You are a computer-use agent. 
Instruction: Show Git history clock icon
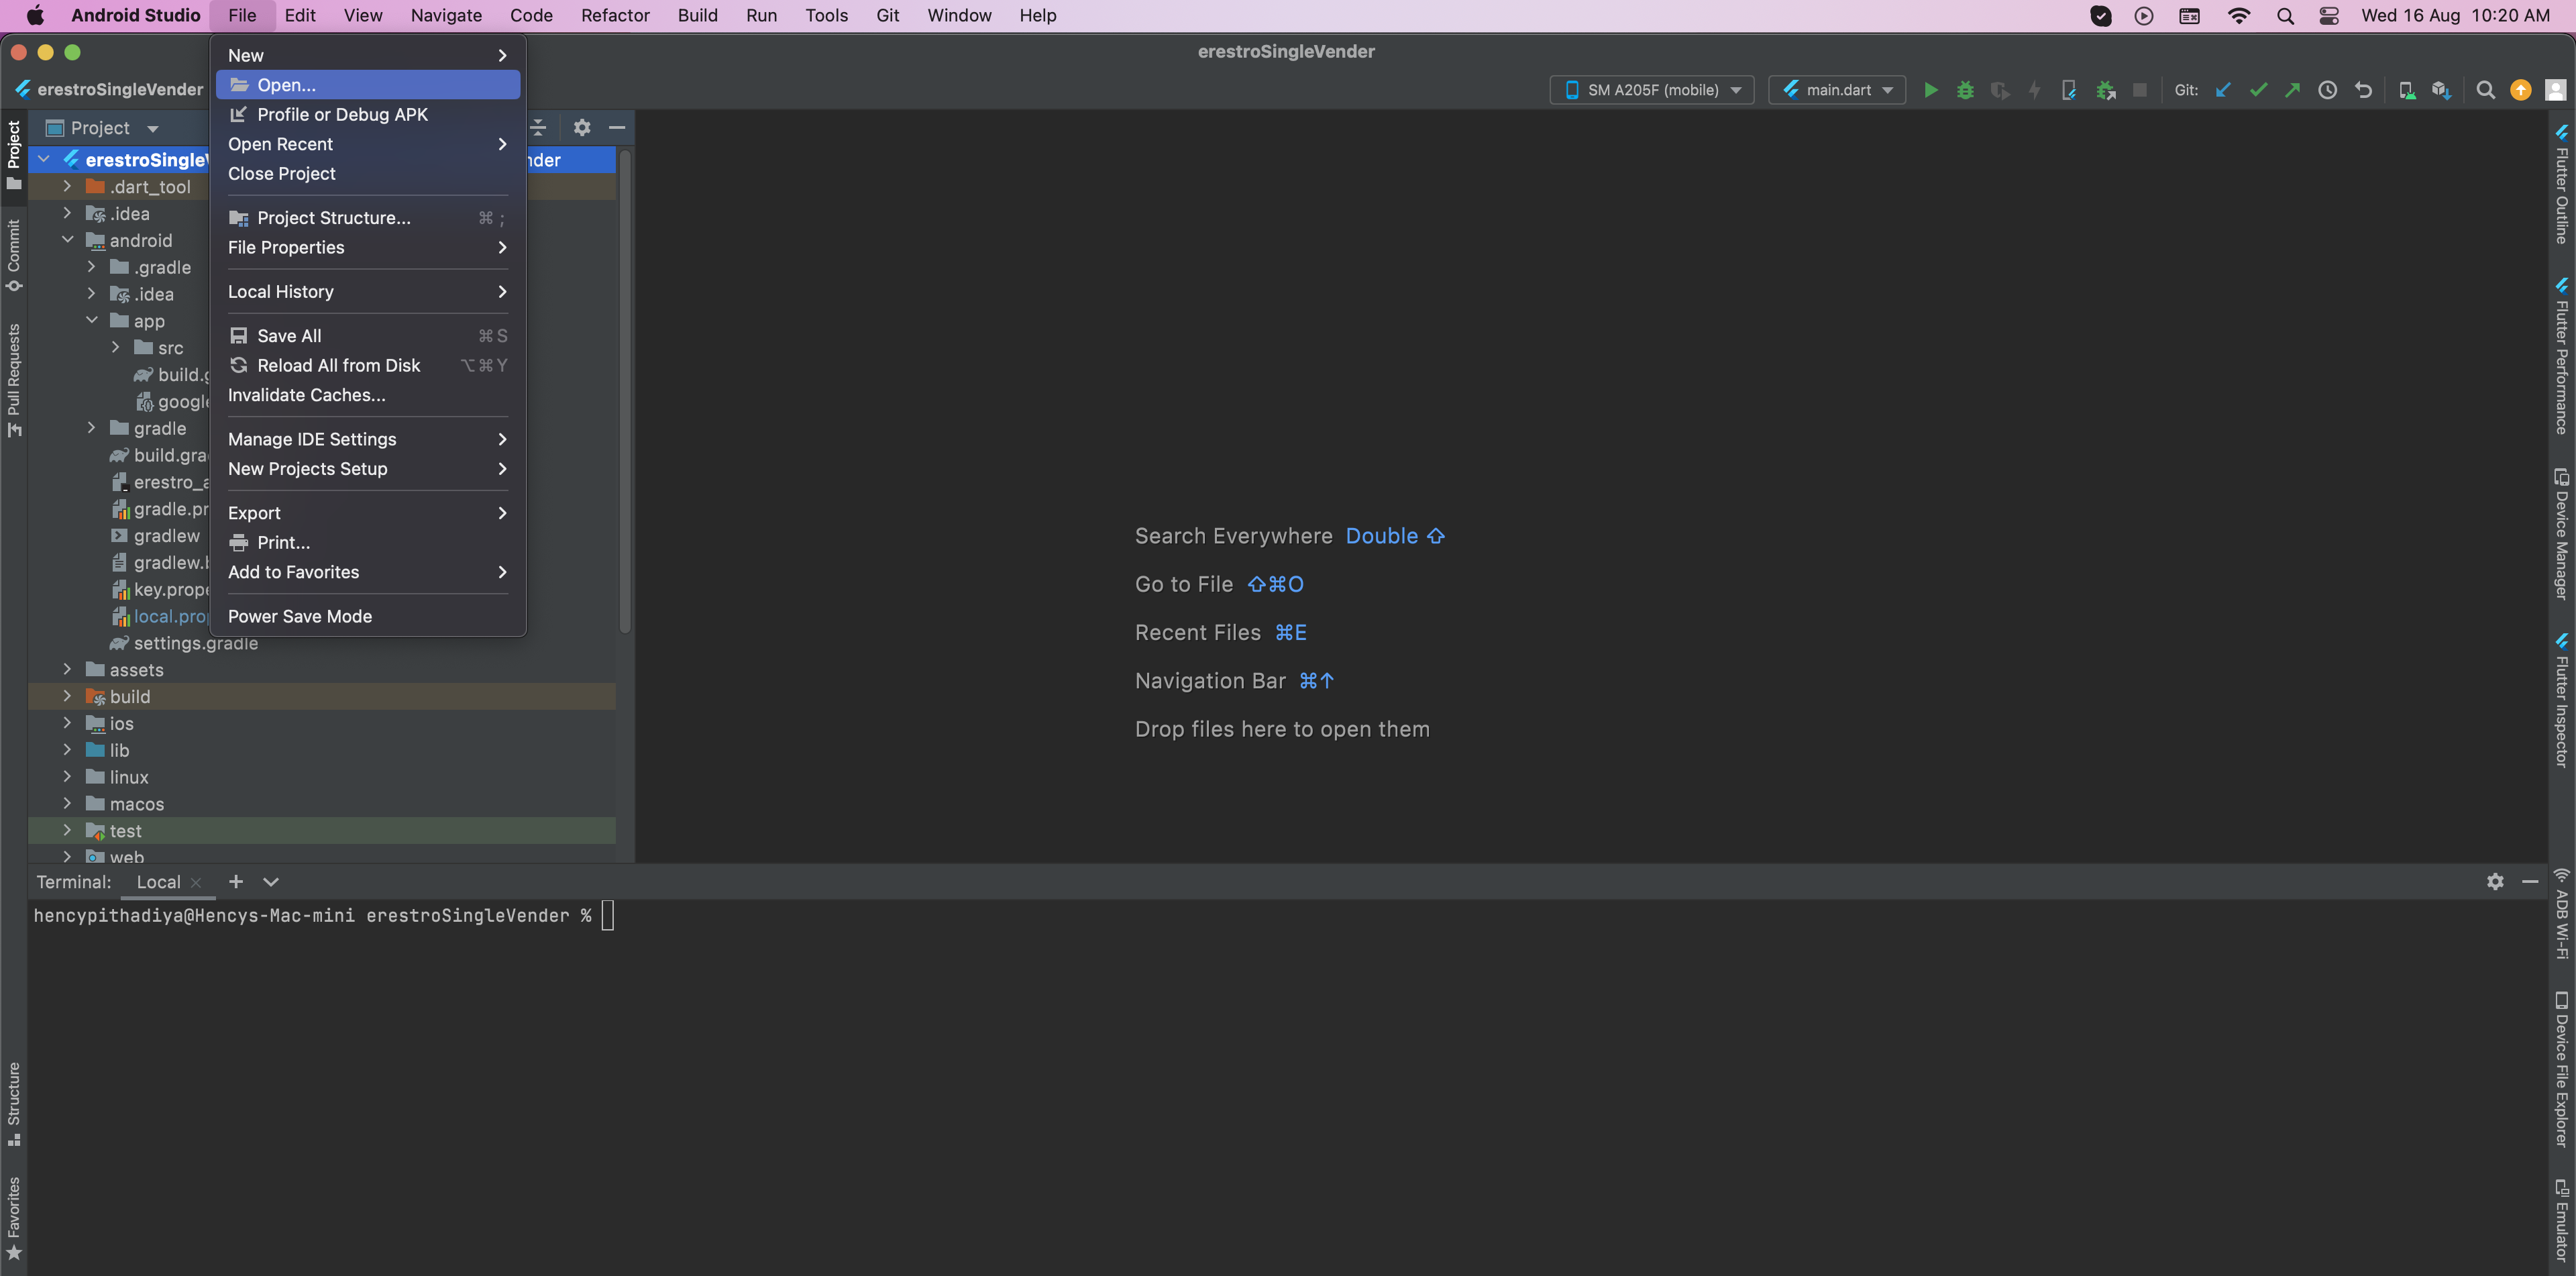tap(2328, 90)
